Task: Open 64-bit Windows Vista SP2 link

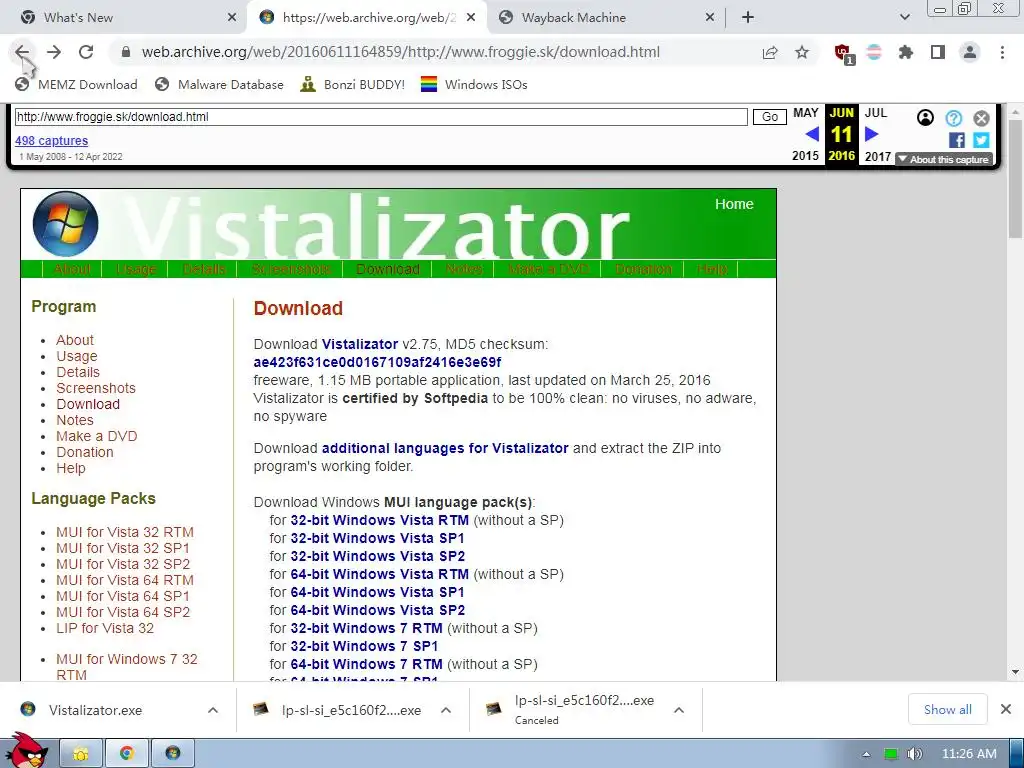Action: (377, 610)
